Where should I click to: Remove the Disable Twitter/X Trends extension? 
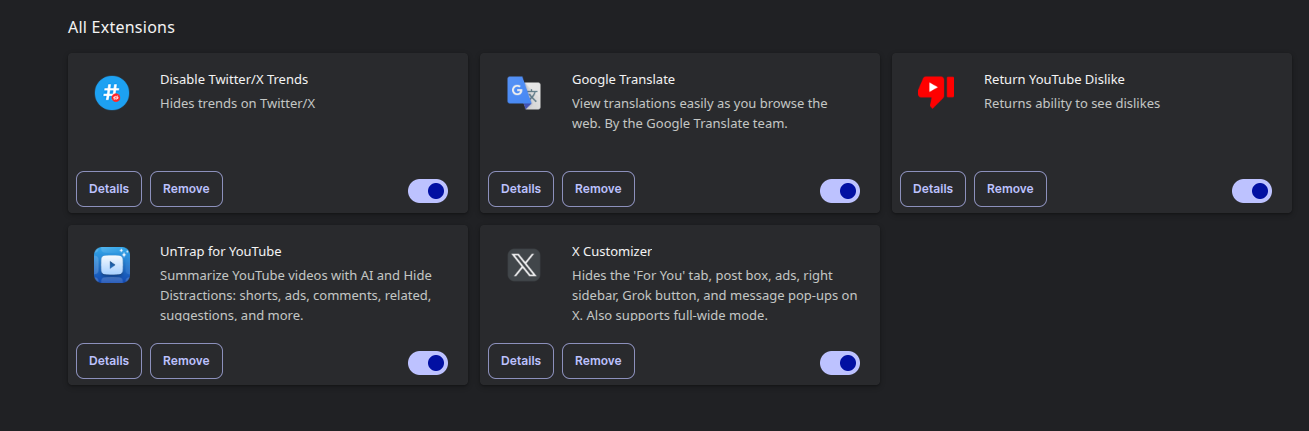tap(186, 189)
